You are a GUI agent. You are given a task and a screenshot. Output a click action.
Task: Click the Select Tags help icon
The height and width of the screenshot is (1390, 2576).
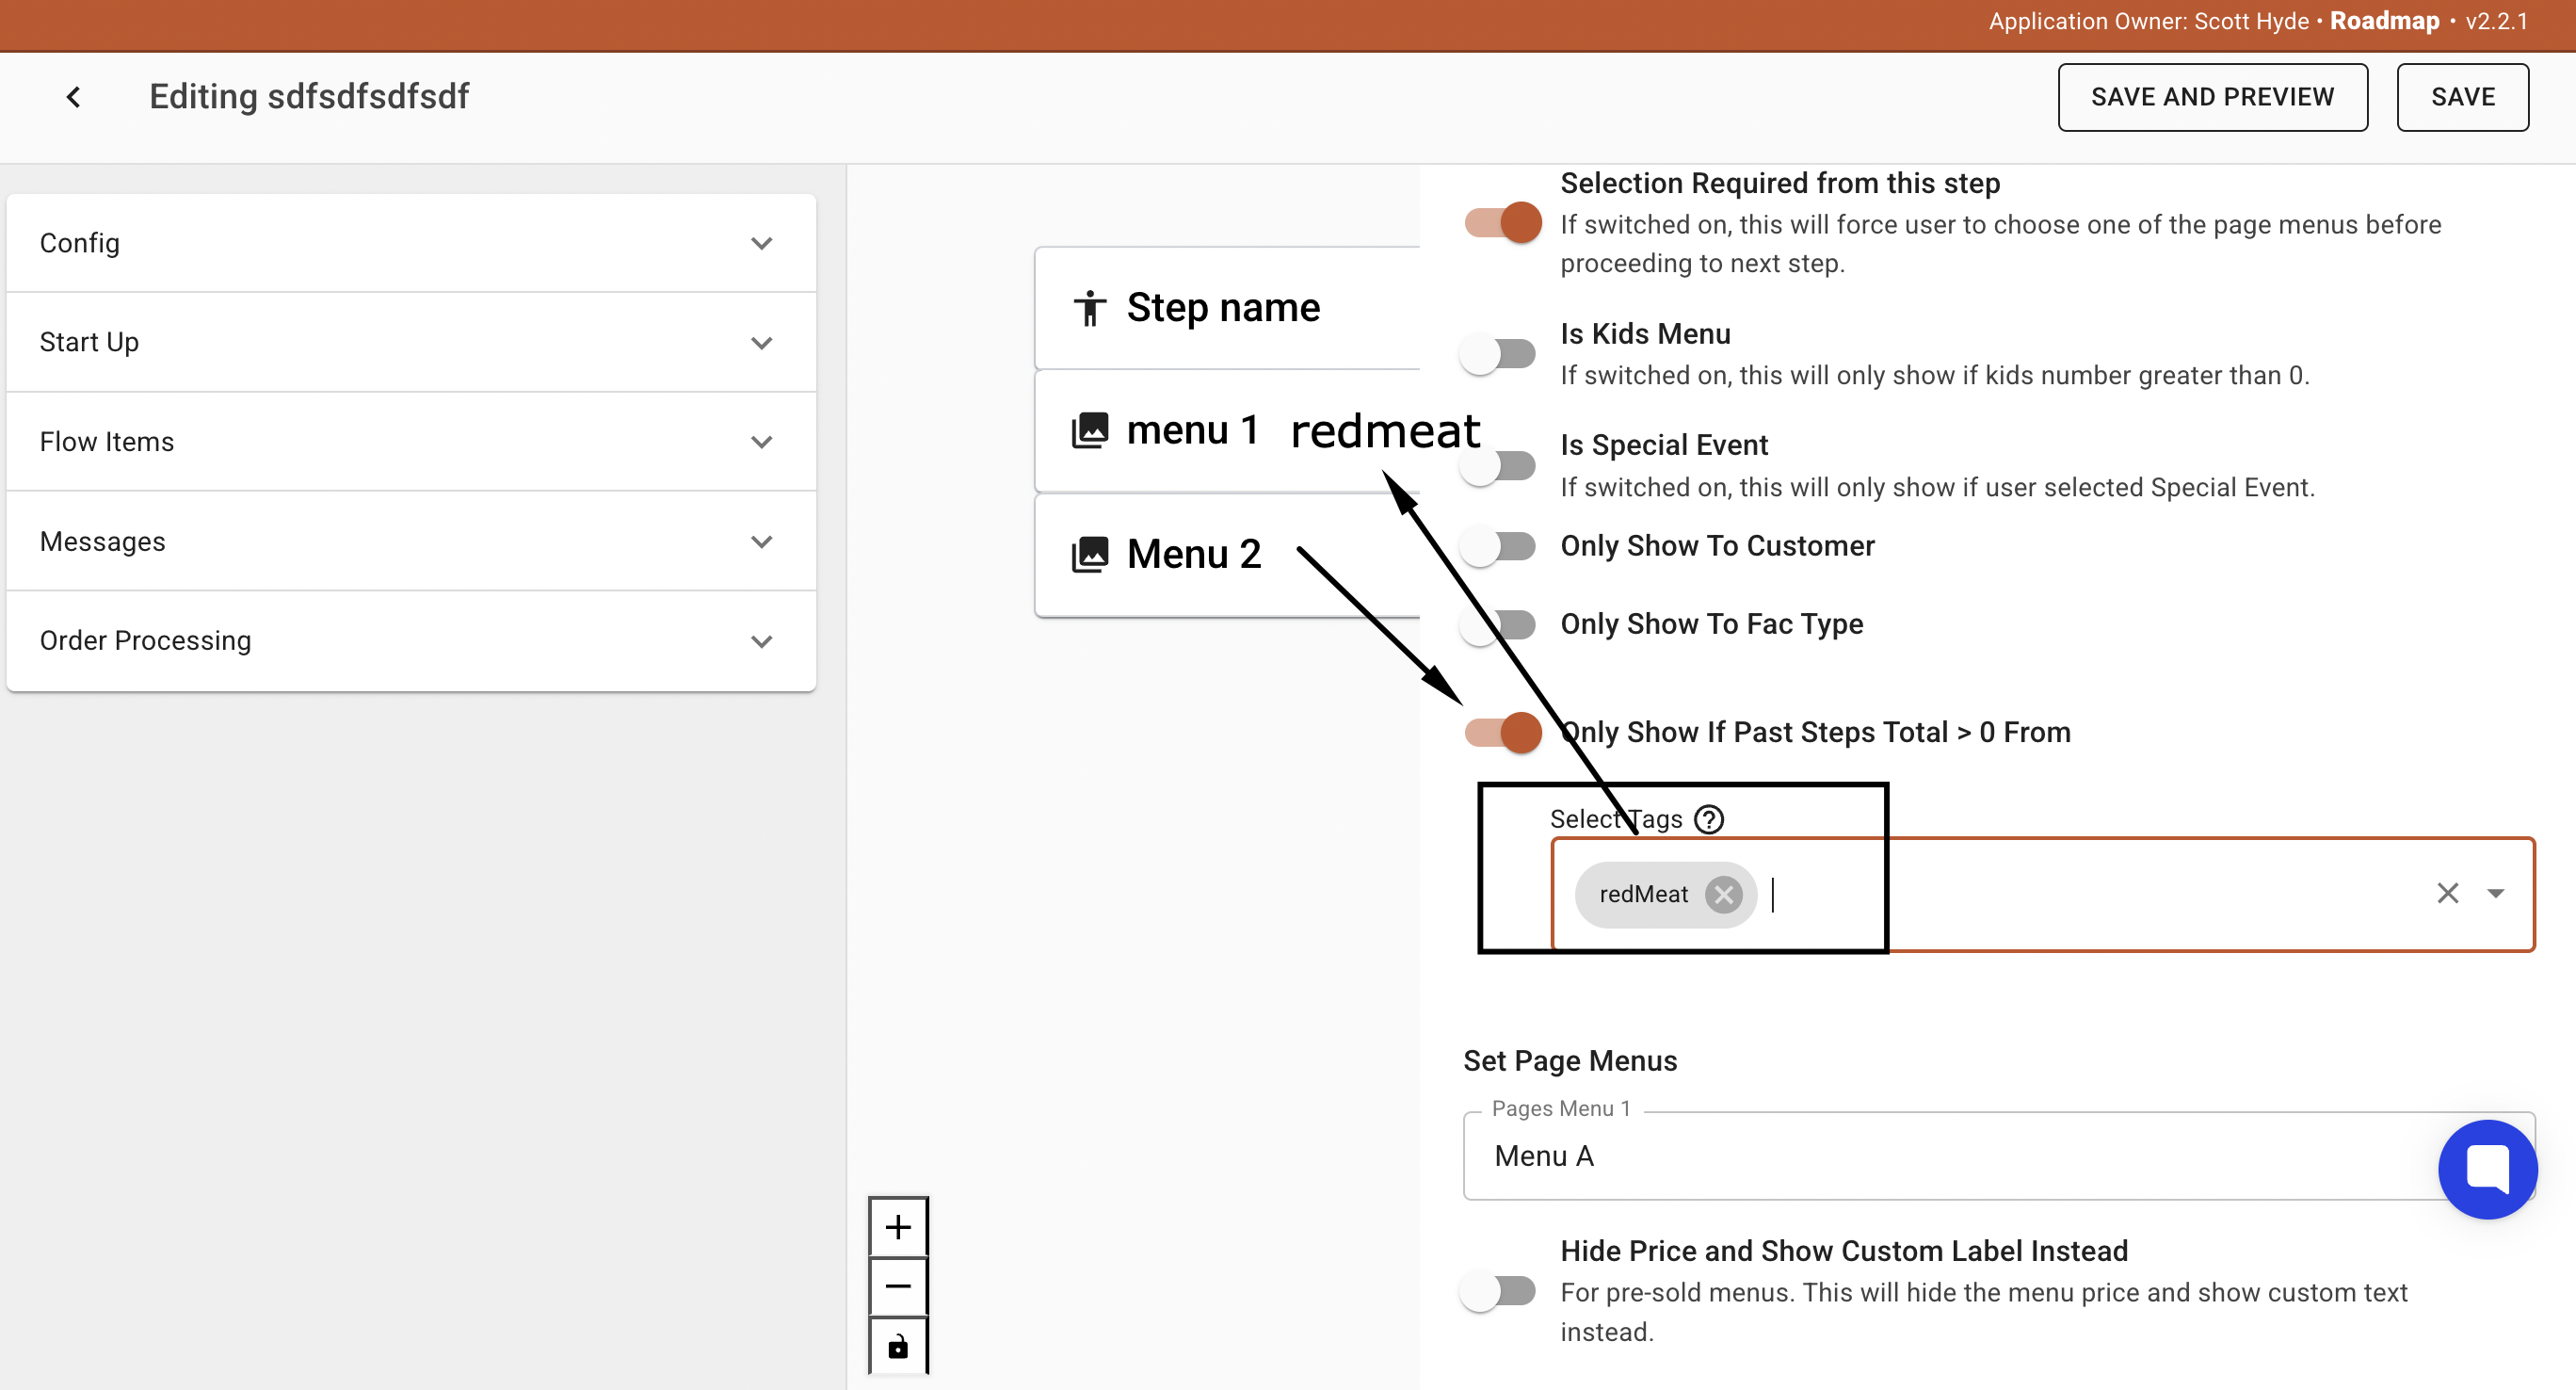click(1709, 819)
